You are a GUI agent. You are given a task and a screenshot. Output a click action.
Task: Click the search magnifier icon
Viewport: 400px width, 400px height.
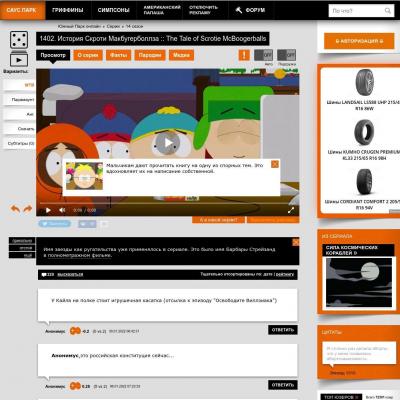[x=388, y=11]
